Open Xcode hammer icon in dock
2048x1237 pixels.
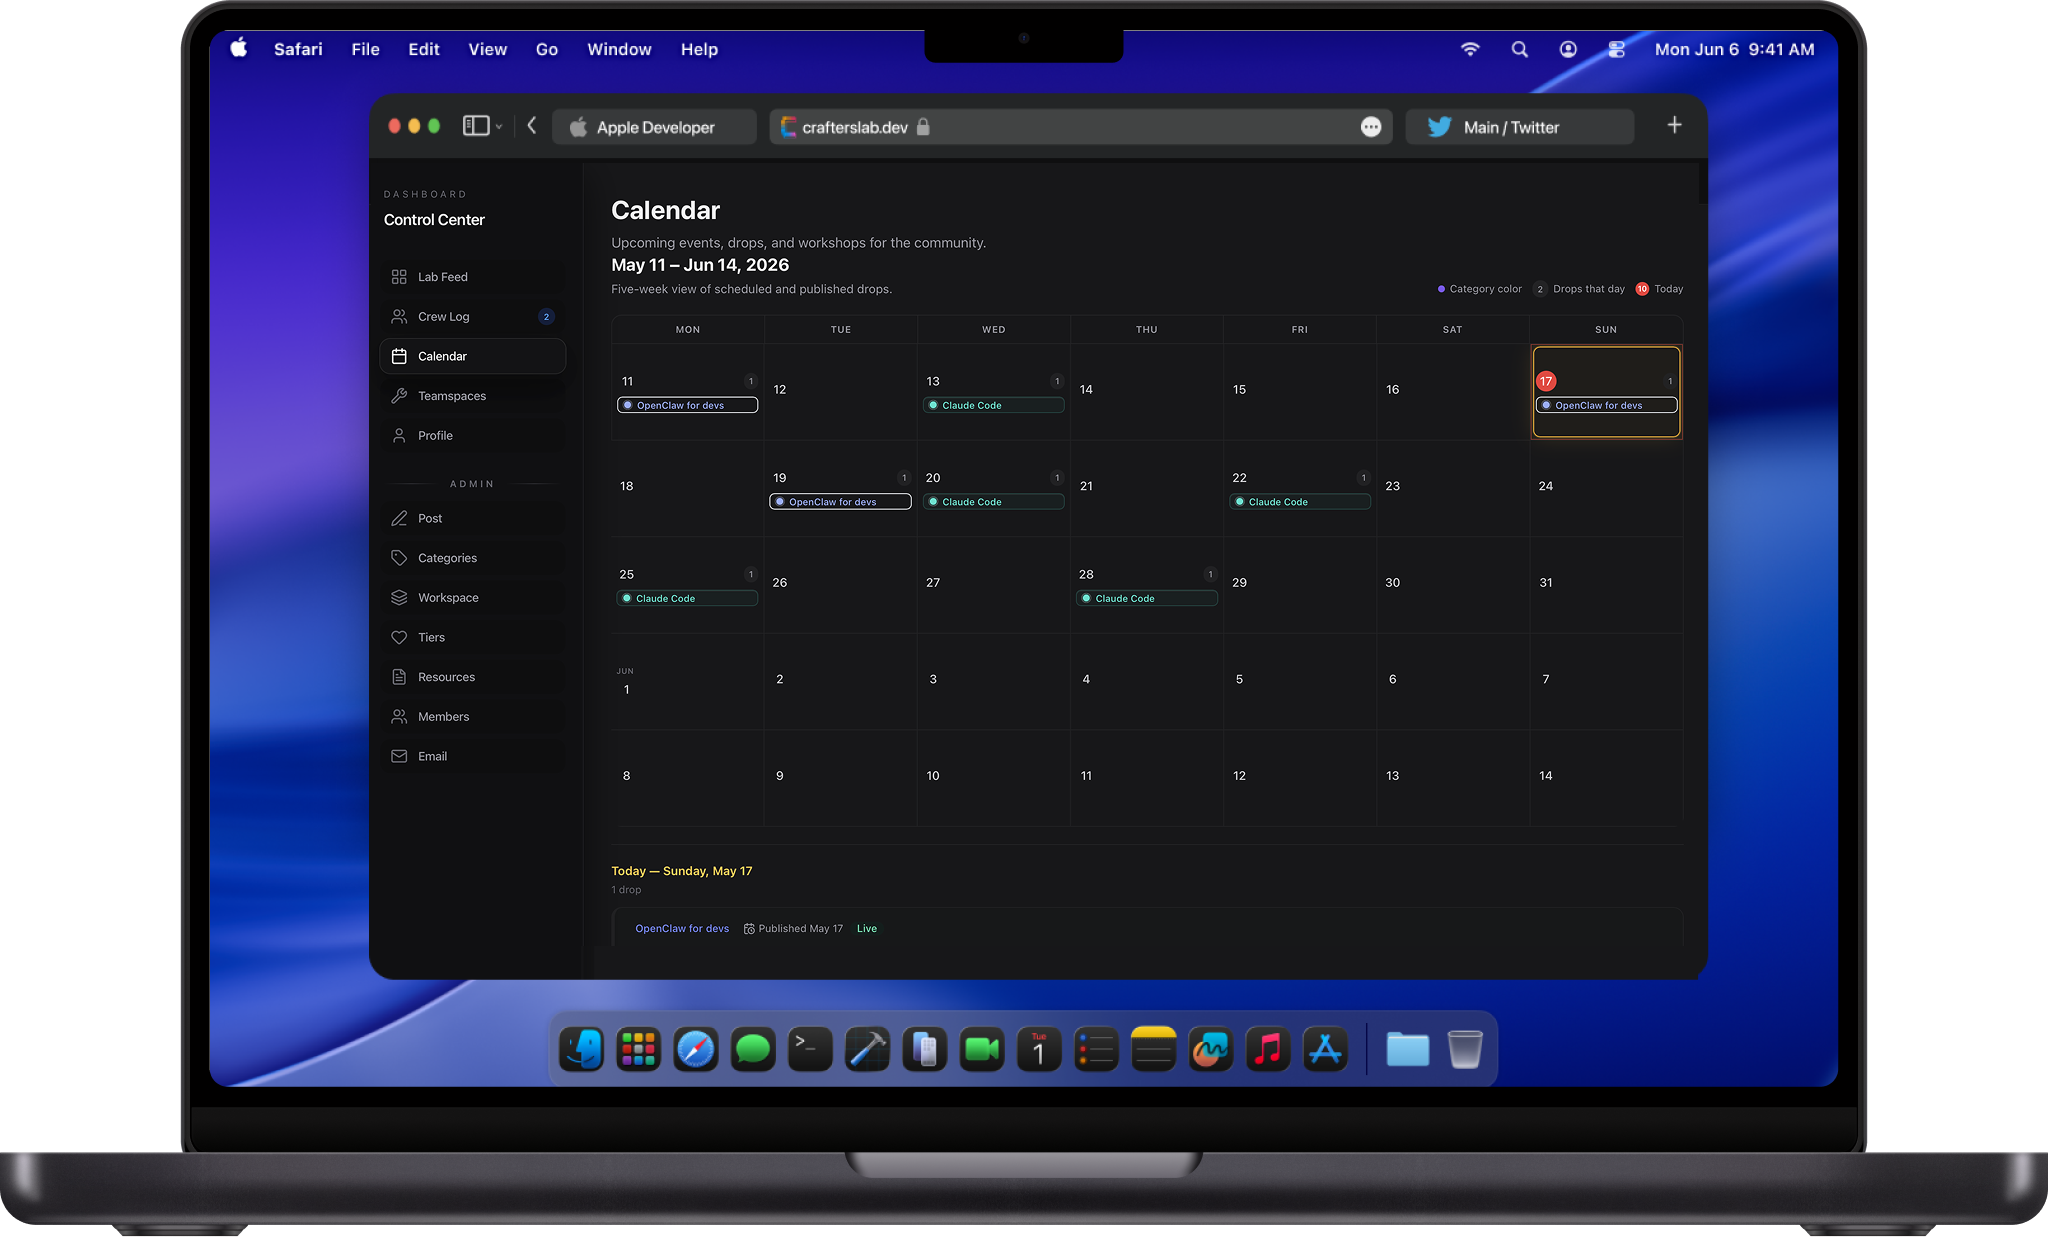[867, 1049]
